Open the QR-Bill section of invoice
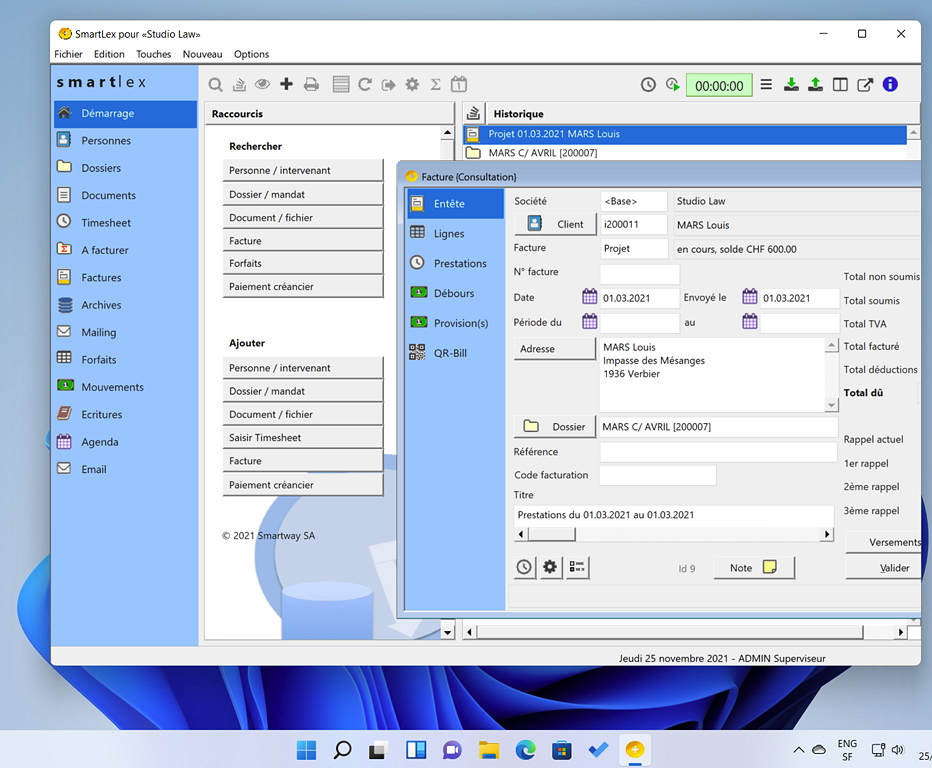Viewport: 932px width, 768px height. click(x=449, y=353)
